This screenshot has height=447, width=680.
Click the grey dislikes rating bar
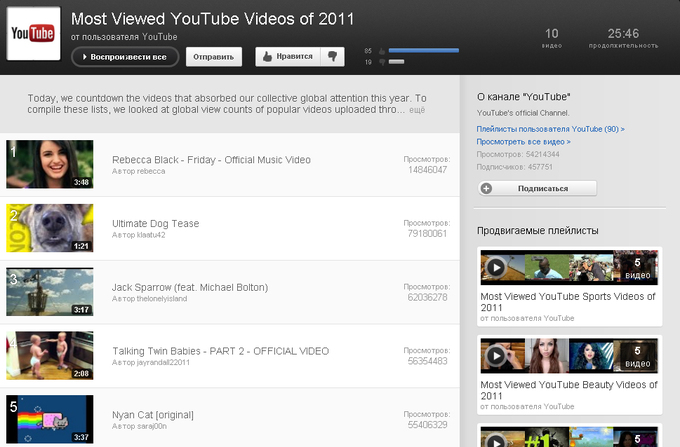pyautogui.click(x=396, y=62)
